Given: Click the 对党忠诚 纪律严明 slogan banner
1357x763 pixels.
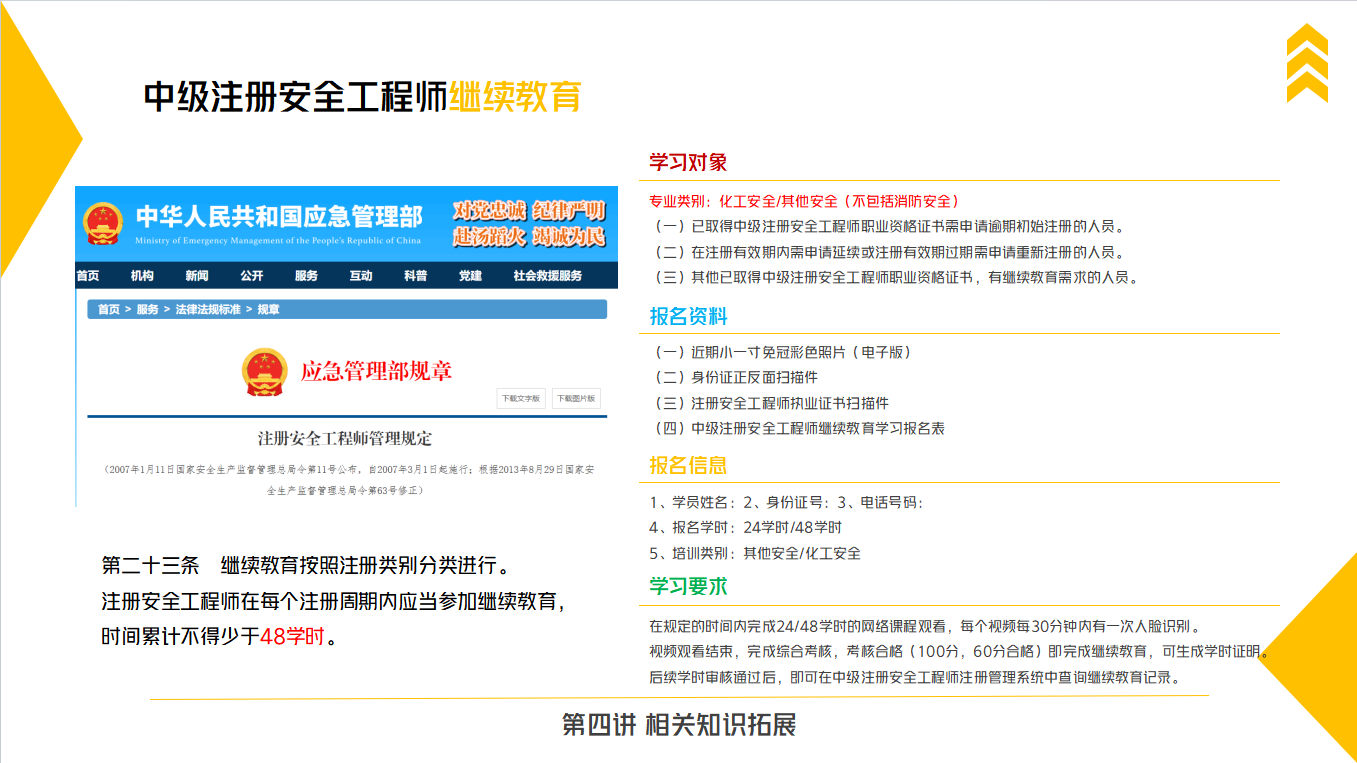Looking at the screenshot, I should click(x=528, y=224).
